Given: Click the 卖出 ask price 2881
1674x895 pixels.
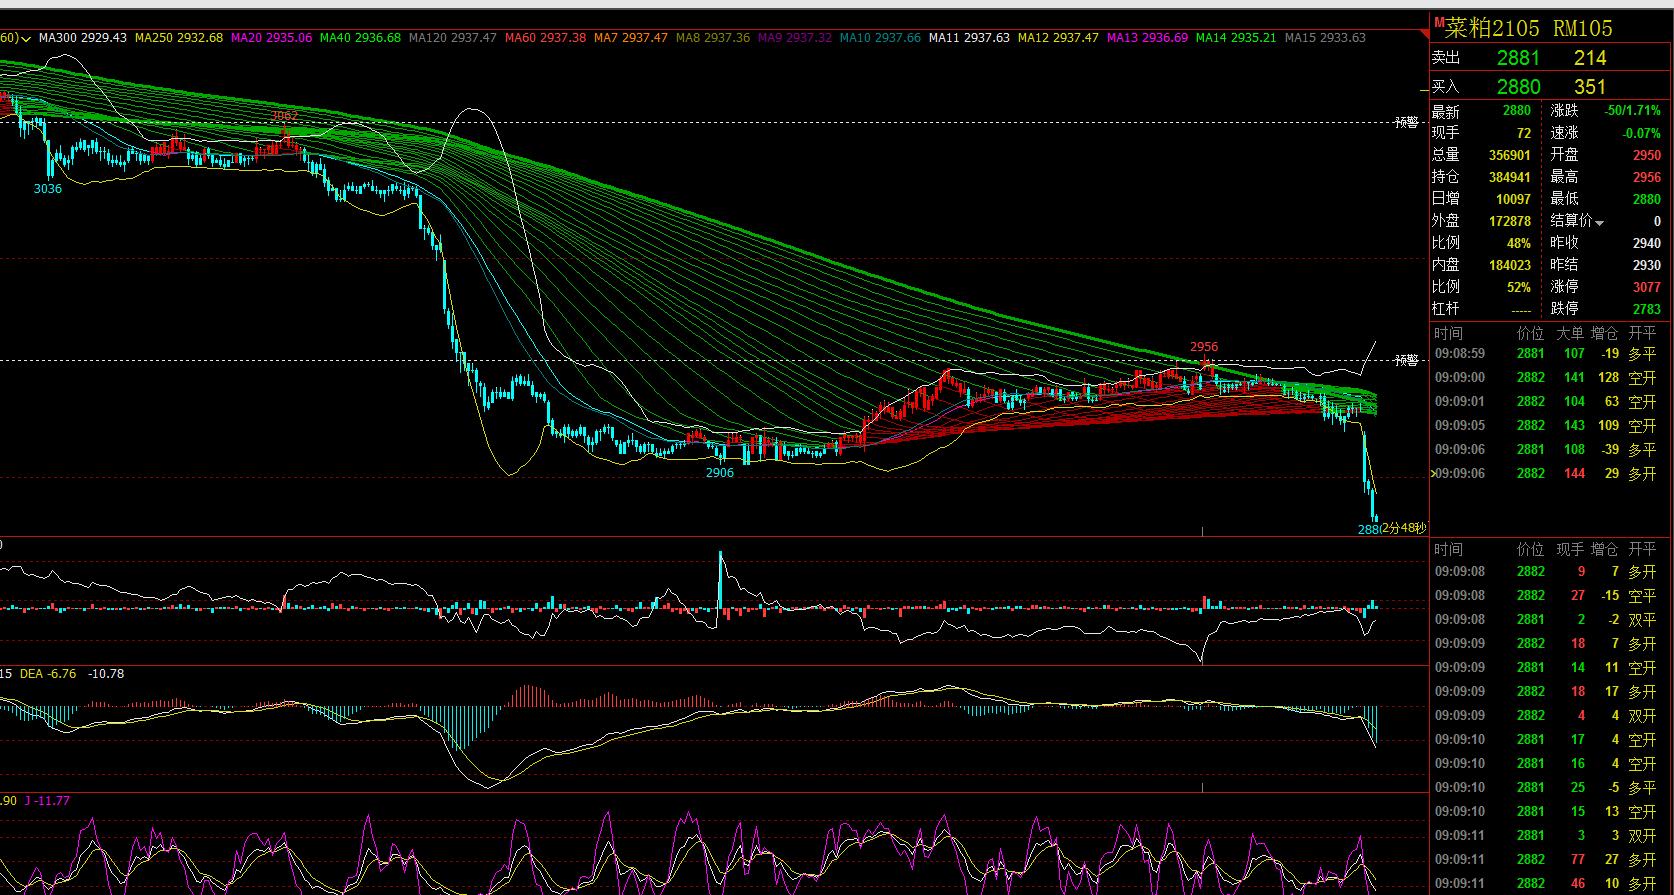Looking at the screenshot, I should point(1518,58).
